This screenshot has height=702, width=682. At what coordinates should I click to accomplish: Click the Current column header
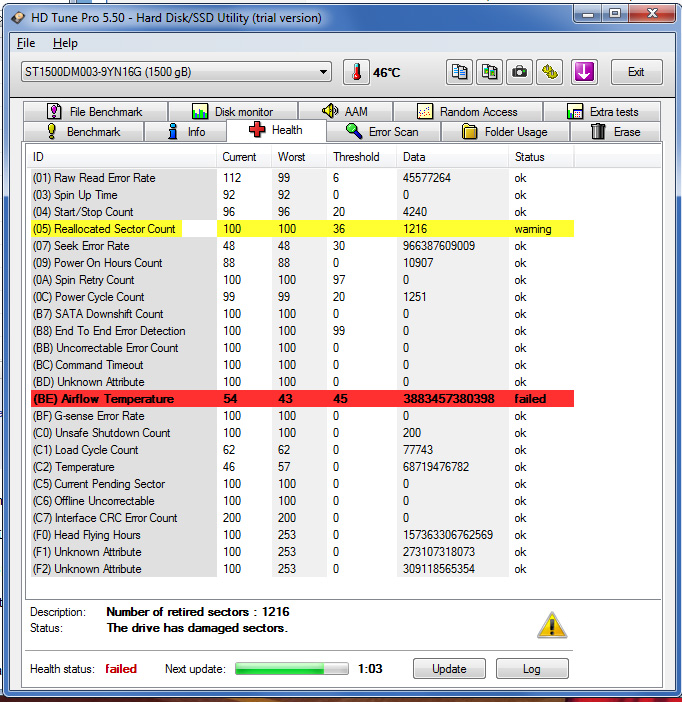[x=244, y=157]
